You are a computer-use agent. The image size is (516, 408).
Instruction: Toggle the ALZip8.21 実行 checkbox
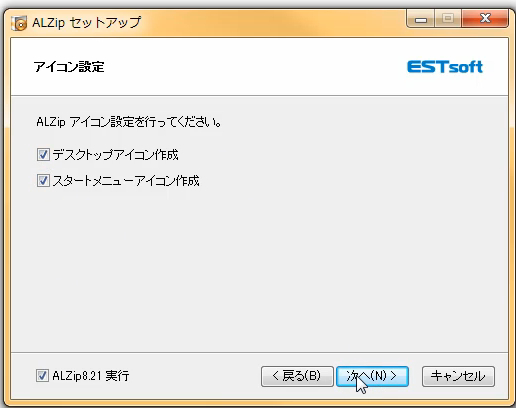click(x=42, y=375)
